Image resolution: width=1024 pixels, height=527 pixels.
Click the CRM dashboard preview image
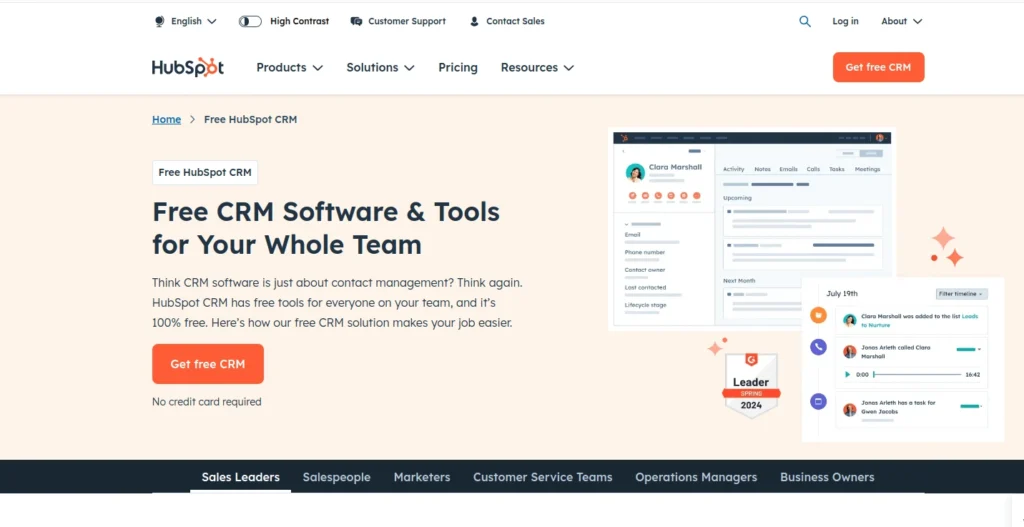[752, 229]
